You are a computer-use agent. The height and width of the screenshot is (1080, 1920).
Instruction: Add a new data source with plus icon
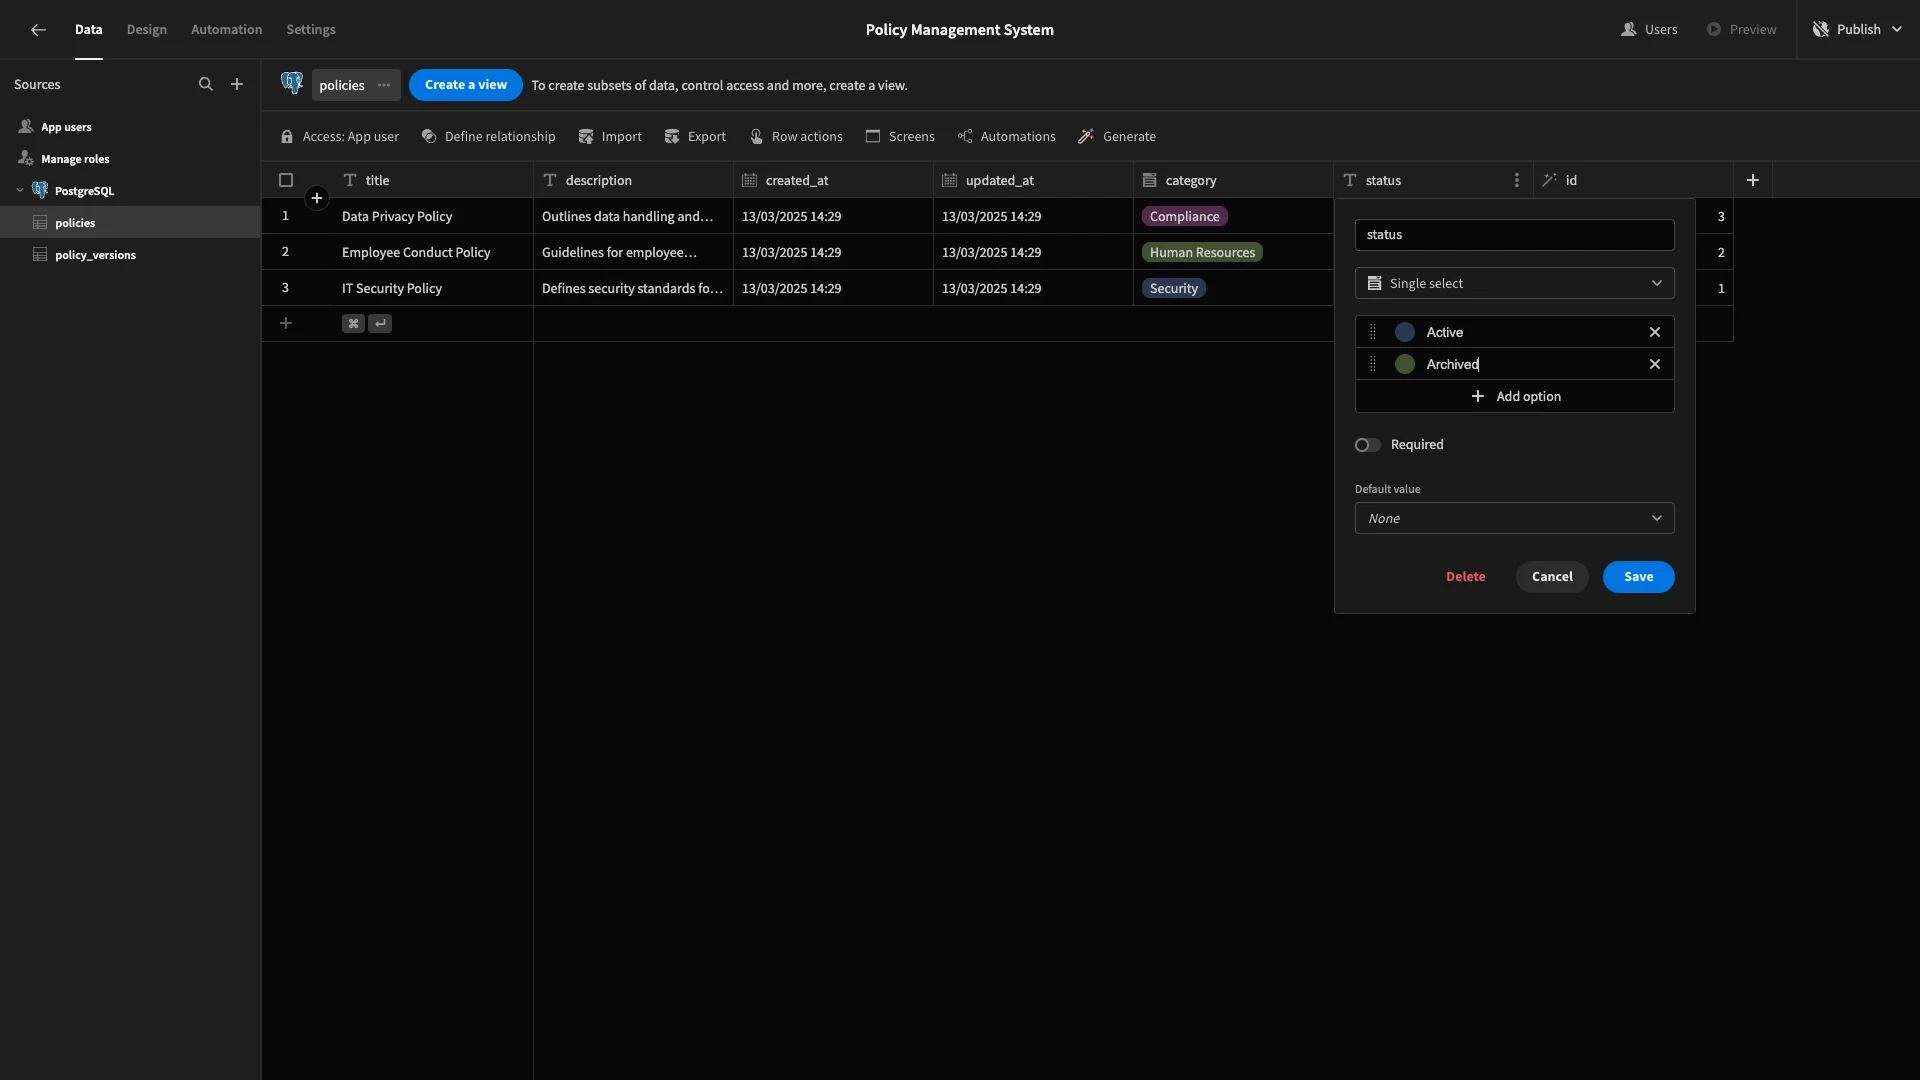coord(237,85)
